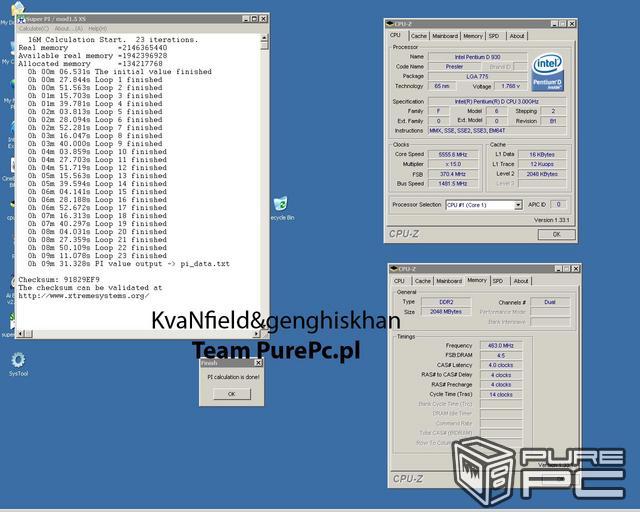This screenshot has height=512, width=640.
Task: Click the 16M Calculation Start line
Action: tap(113, 40)
